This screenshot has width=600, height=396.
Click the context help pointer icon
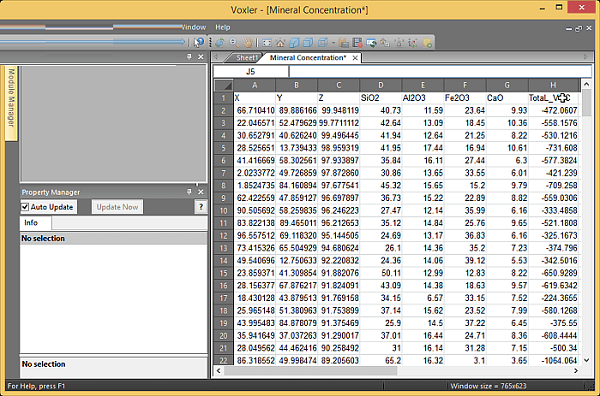click(x=199, y=42)
